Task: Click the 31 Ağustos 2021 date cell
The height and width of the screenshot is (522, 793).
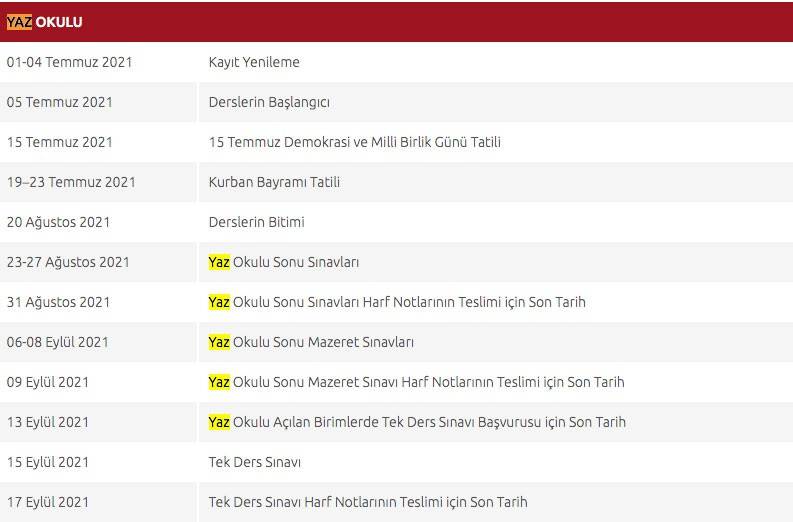Action: (58, 302)
